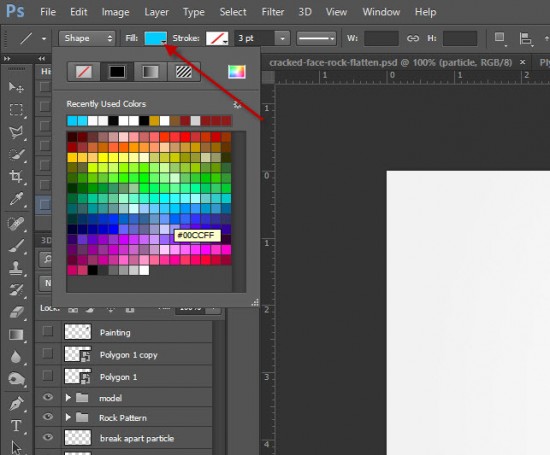550x455 pixels.
Task: Expand the model layer group
Action: (68, 397)
